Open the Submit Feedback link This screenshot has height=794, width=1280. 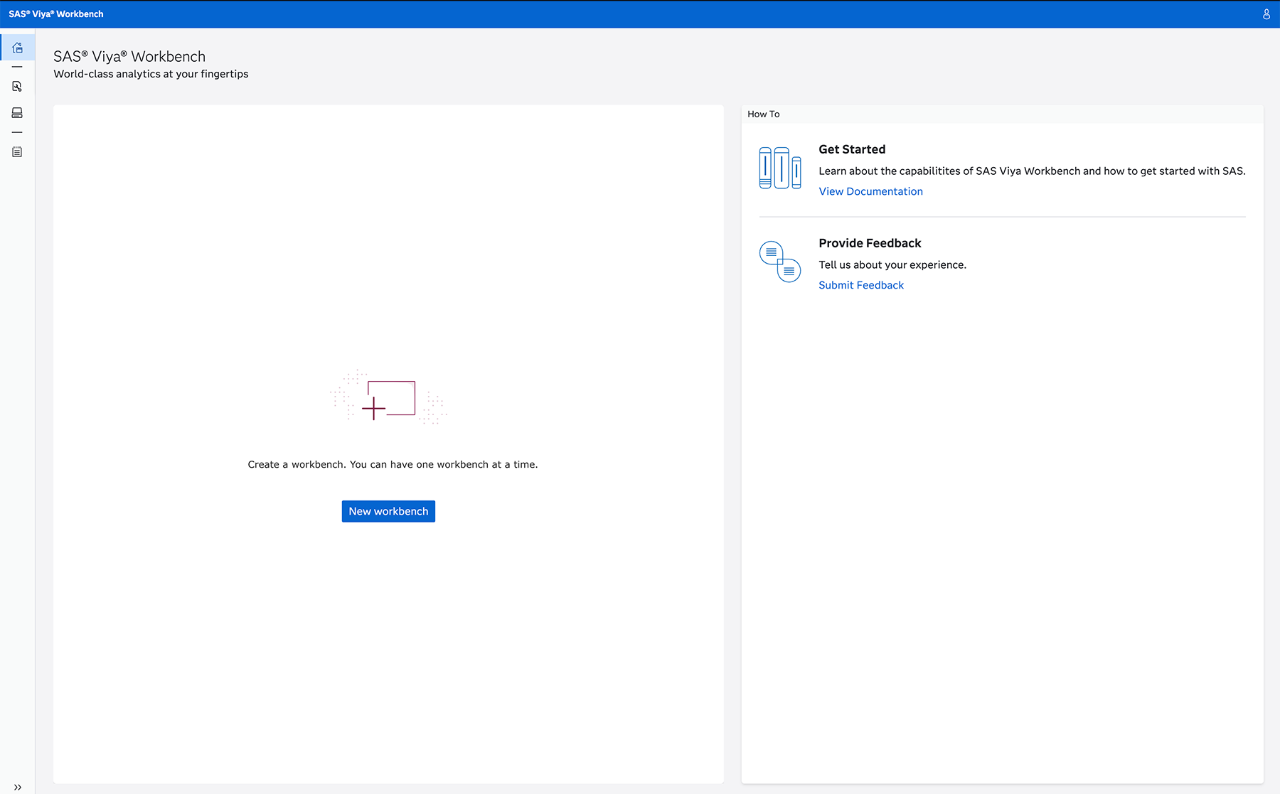click(x=861, y=285)
